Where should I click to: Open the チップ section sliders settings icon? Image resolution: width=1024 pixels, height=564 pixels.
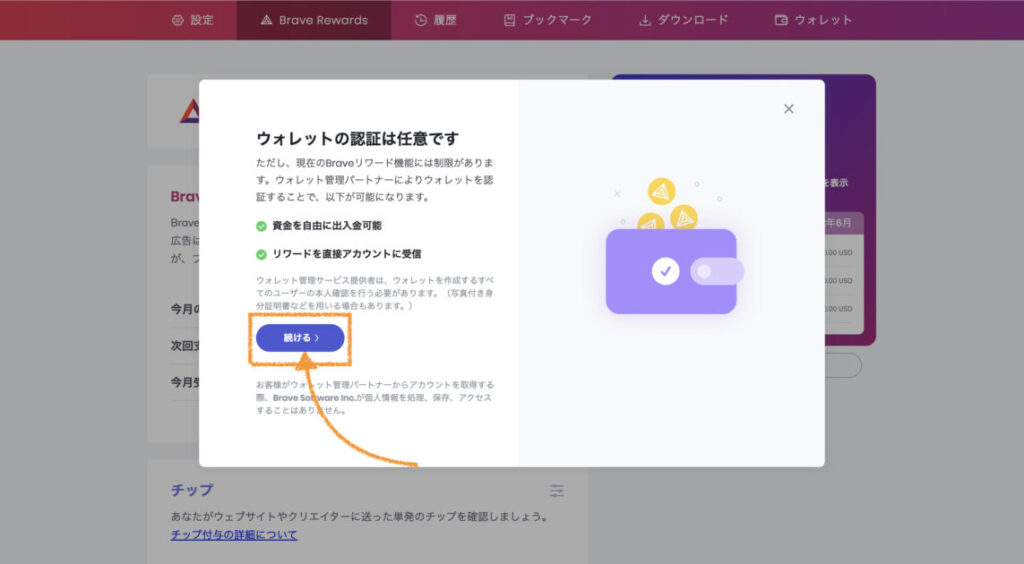pos(557,490)
